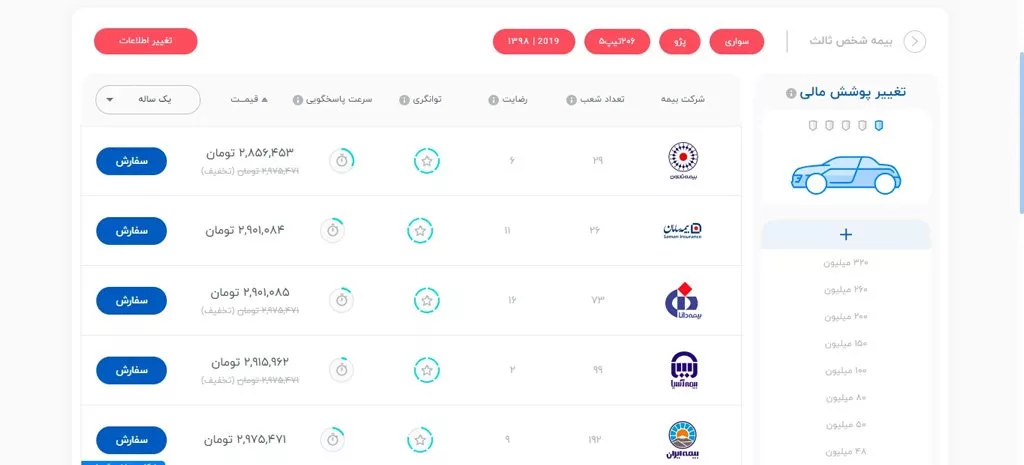Select the ۲۰۰ میلیون coverage option

(x=846, y=317)
